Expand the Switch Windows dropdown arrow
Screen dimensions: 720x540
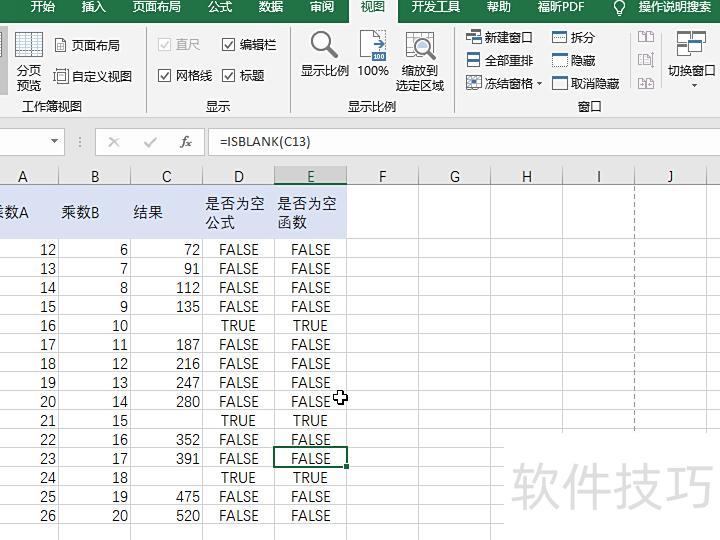694,85
